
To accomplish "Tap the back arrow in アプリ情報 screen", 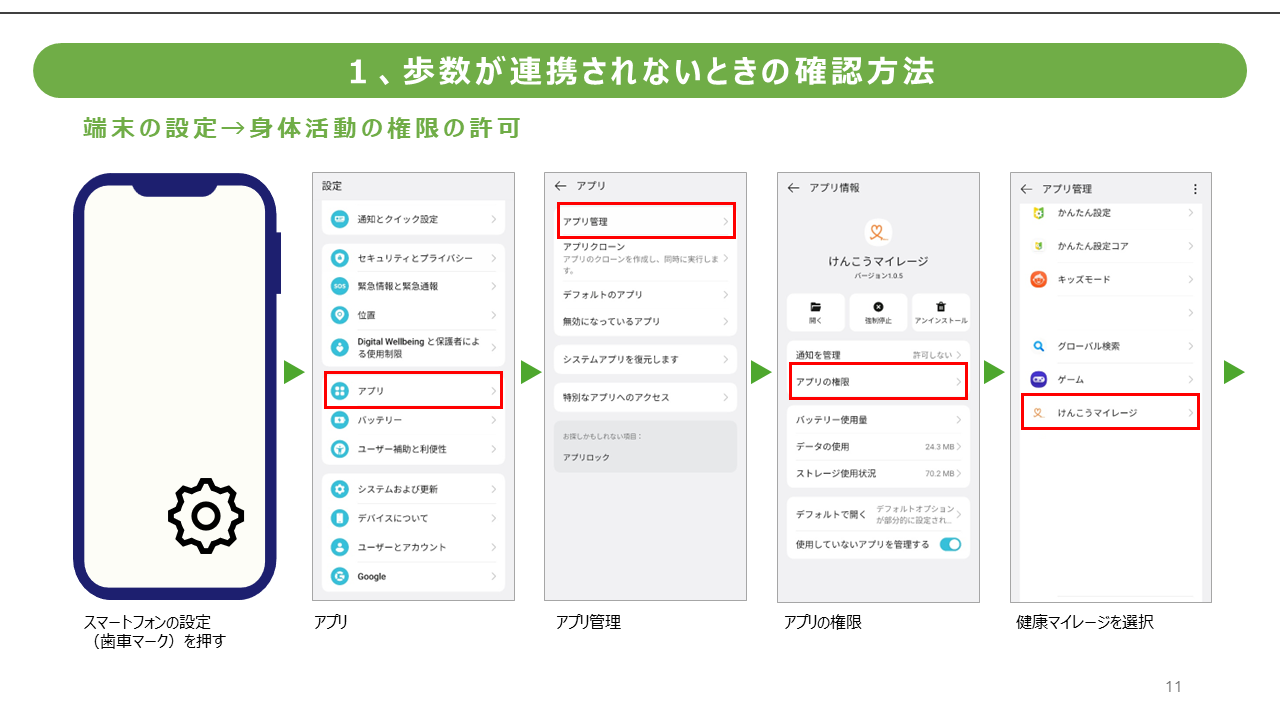I will pos(793,188).
